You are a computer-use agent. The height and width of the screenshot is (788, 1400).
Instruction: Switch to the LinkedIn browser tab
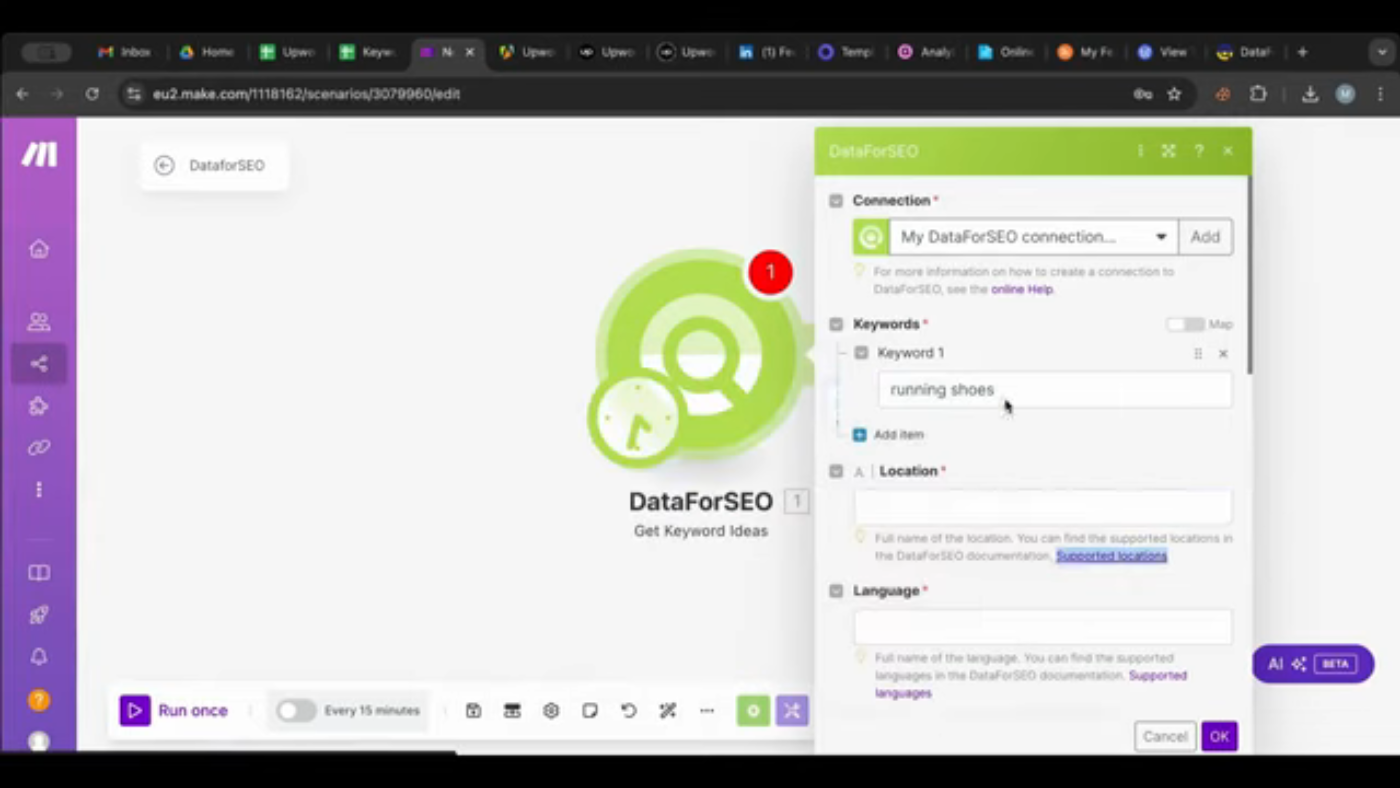coord(766,52)
